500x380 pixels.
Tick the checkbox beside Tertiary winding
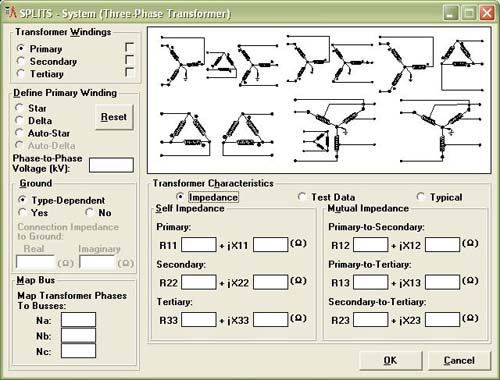click(x=129, y=72)
